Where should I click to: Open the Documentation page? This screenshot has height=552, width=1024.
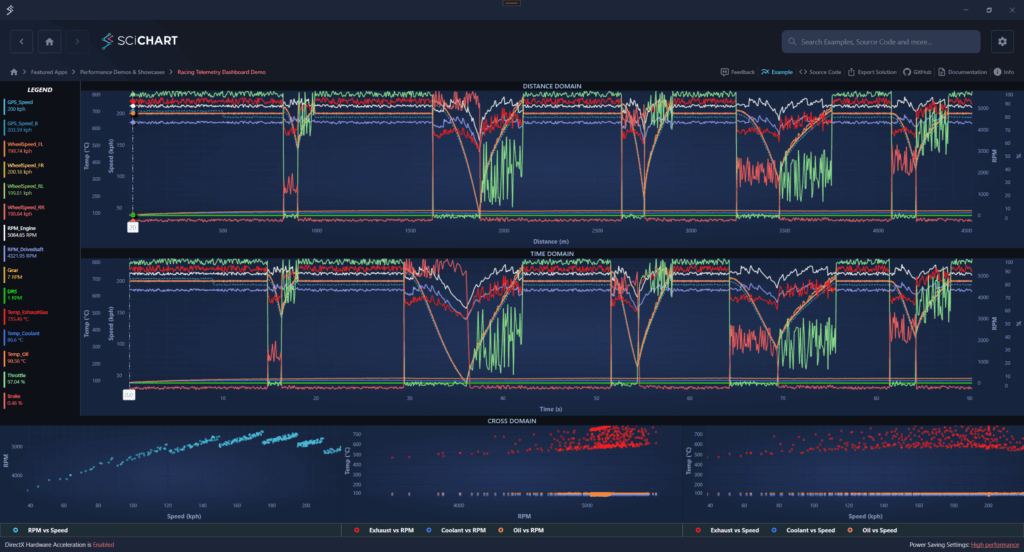click(x=963, y=72)
